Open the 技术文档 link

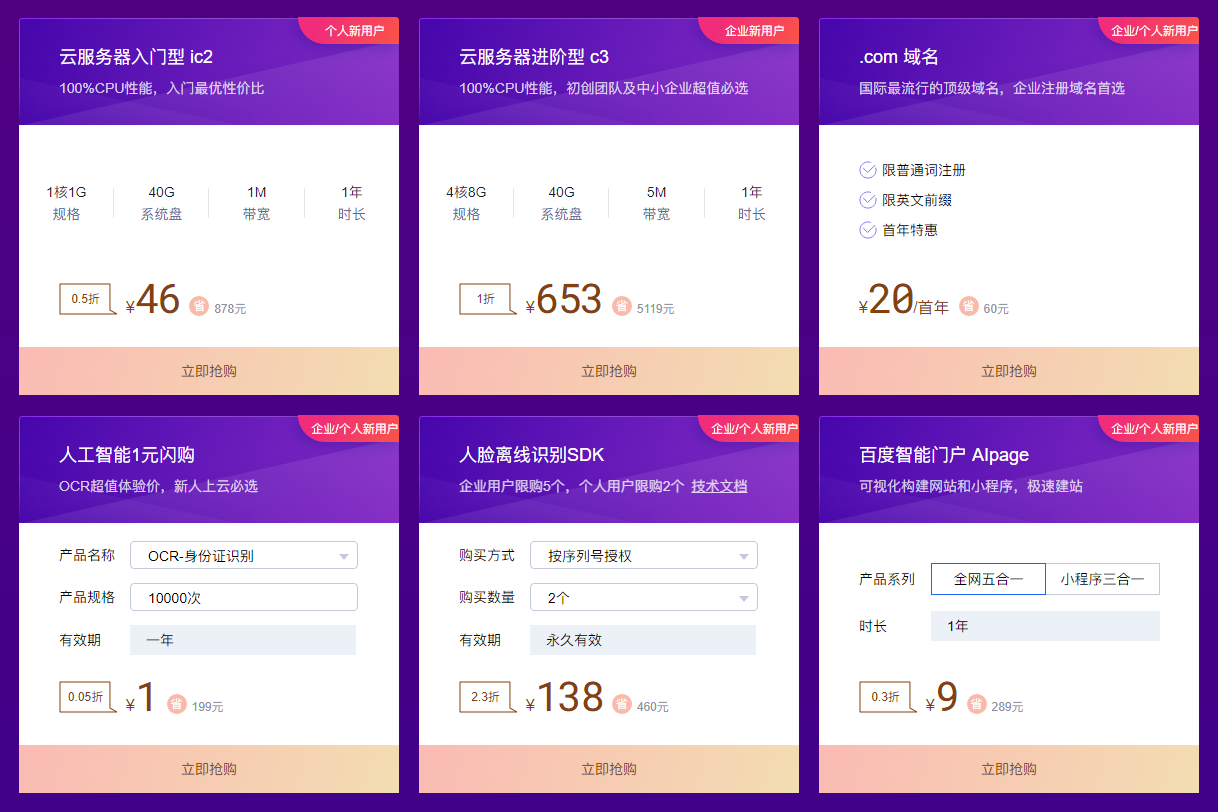(719, 486)
